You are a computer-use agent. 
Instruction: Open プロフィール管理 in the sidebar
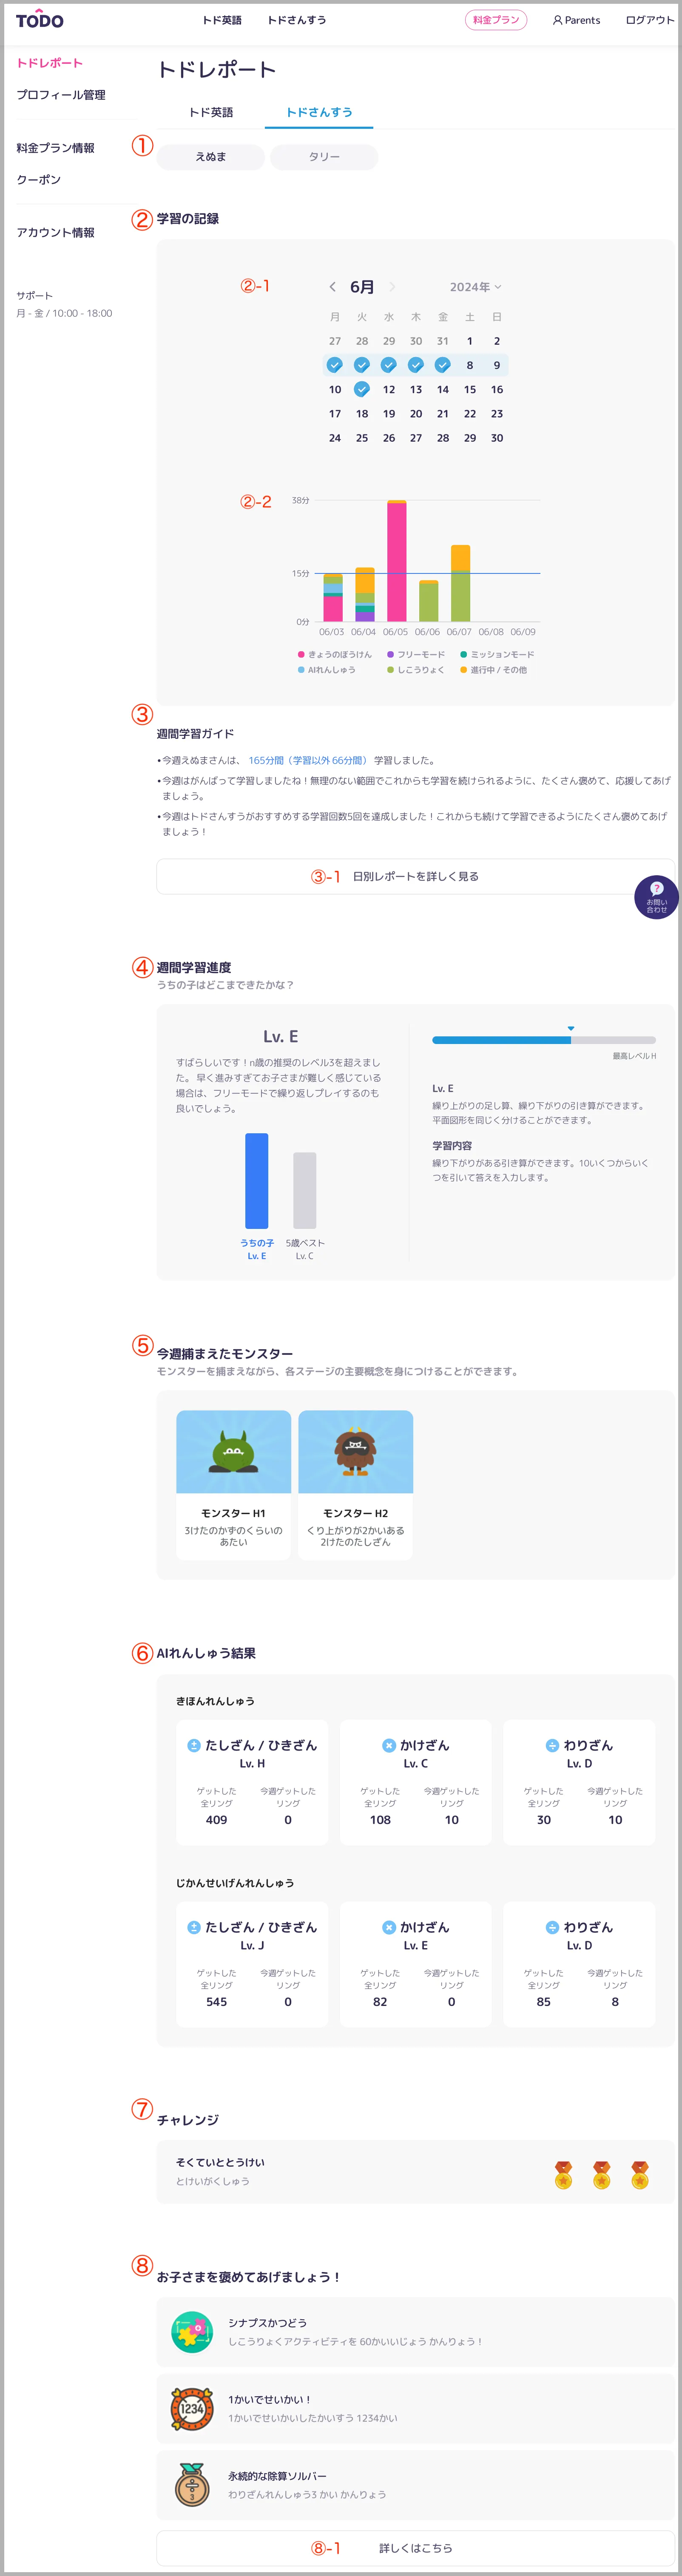pos(60,95)
